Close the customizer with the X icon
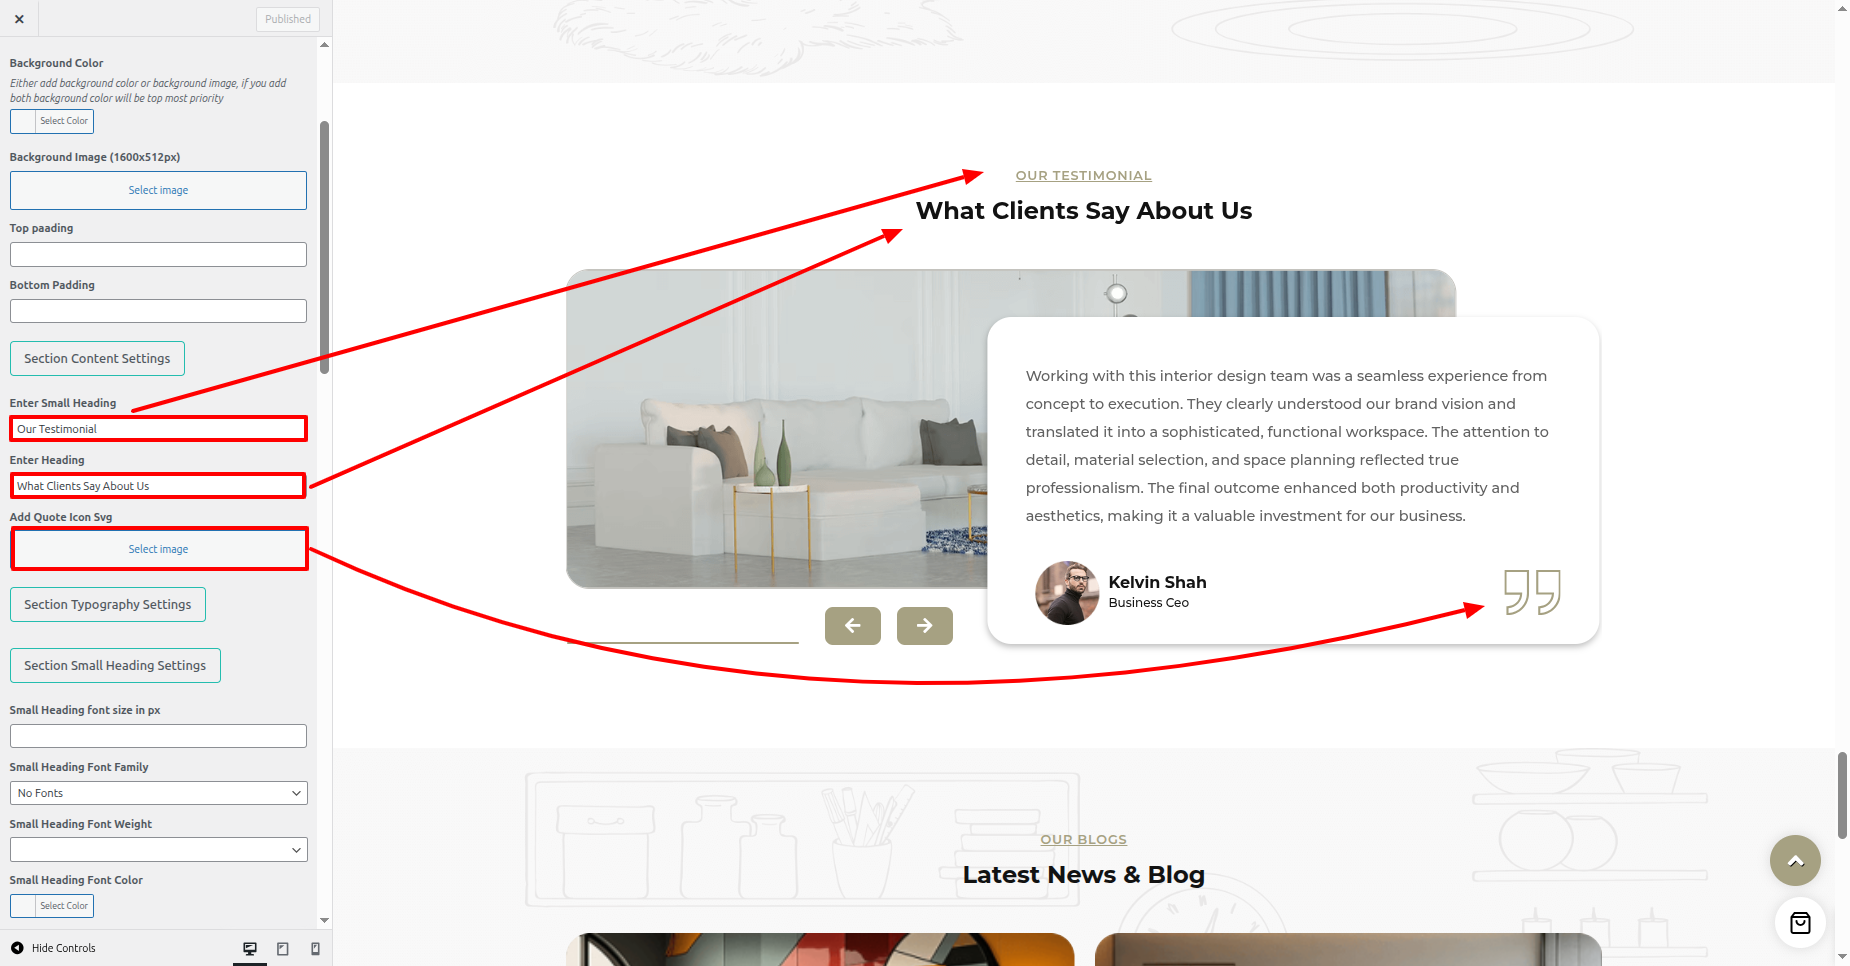The image size is (1850, 966). point(19,19)
